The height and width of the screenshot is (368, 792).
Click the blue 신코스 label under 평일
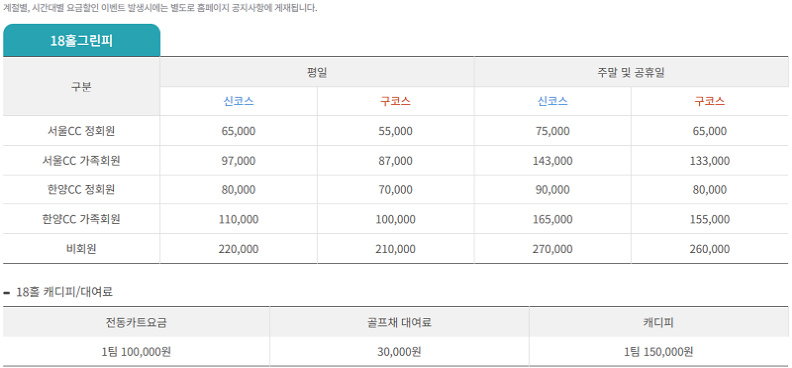[238, 101]
